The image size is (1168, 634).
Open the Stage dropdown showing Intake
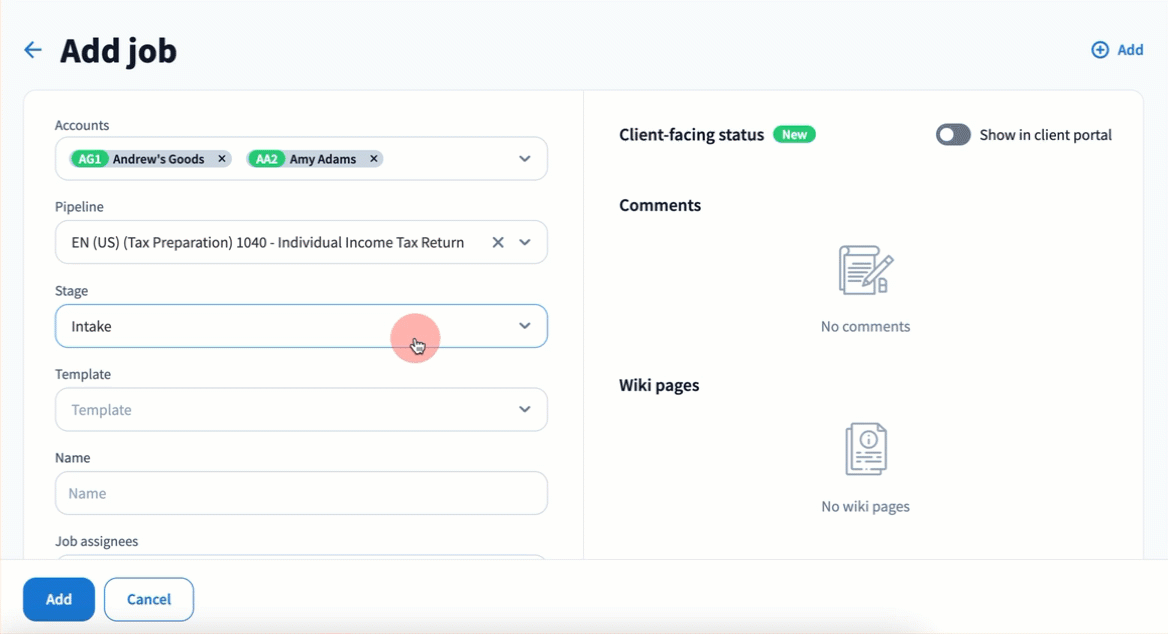[300, 326]
